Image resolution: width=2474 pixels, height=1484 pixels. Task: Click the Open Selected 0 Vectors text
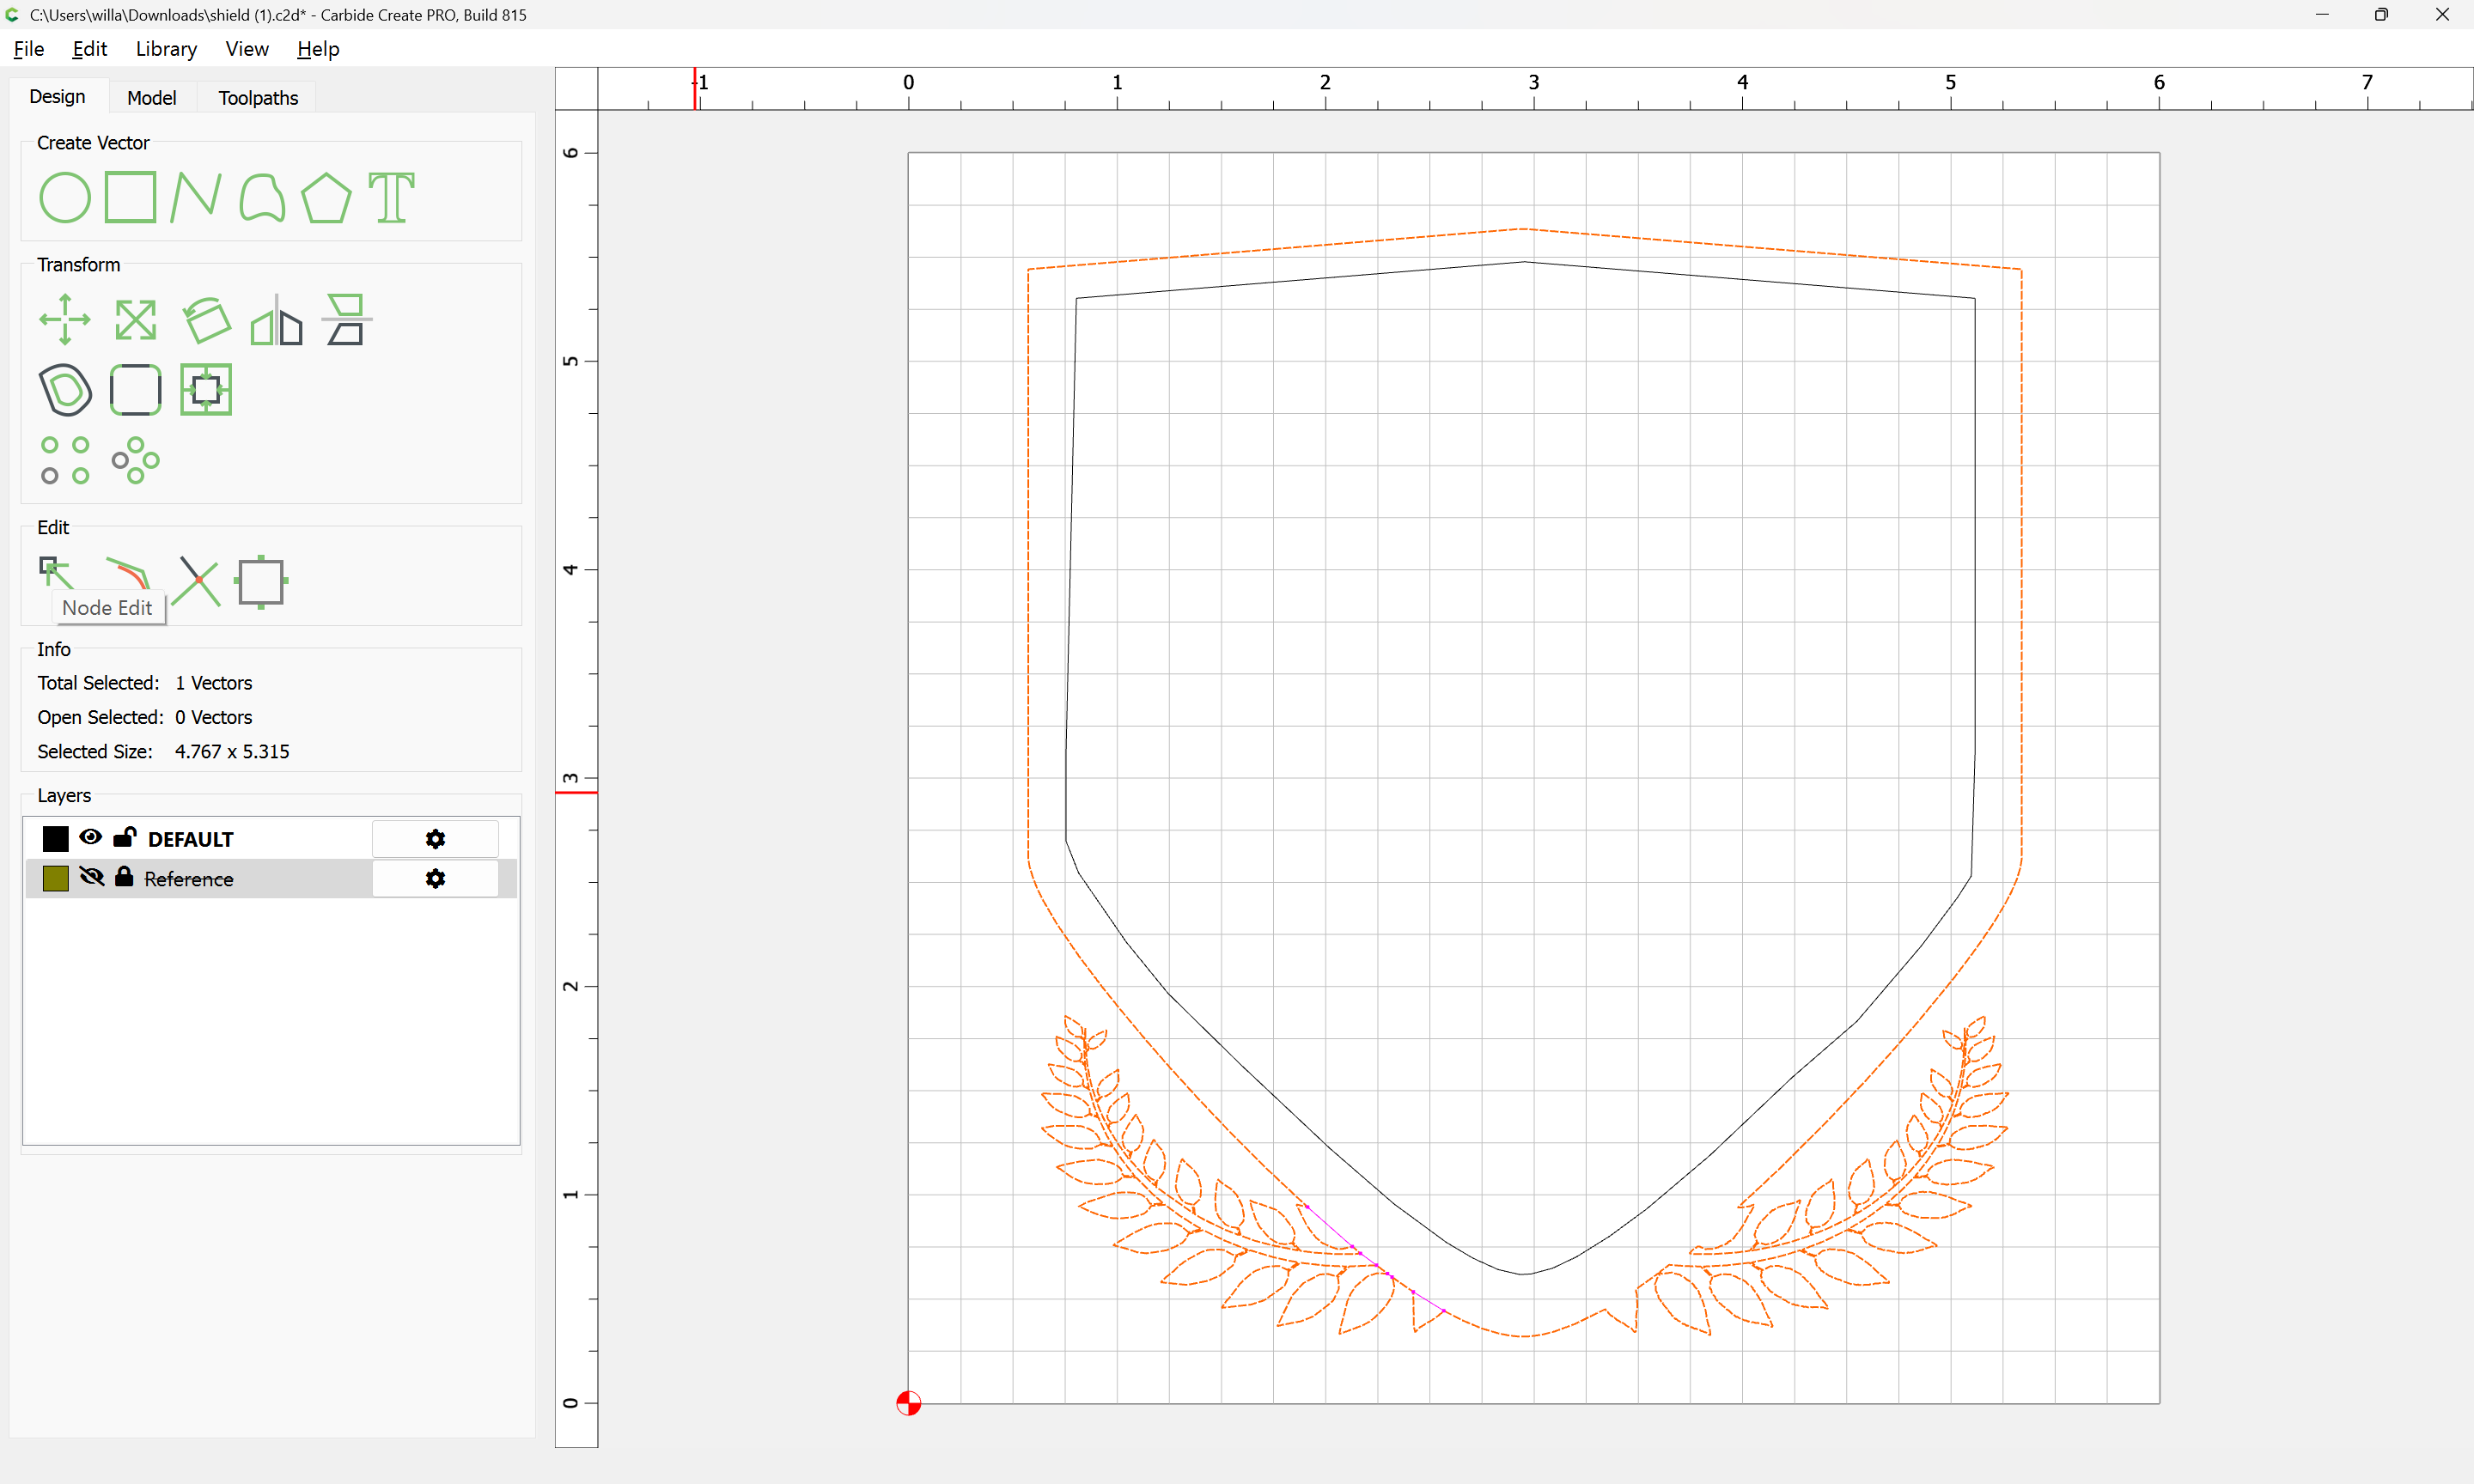[145, 717]
